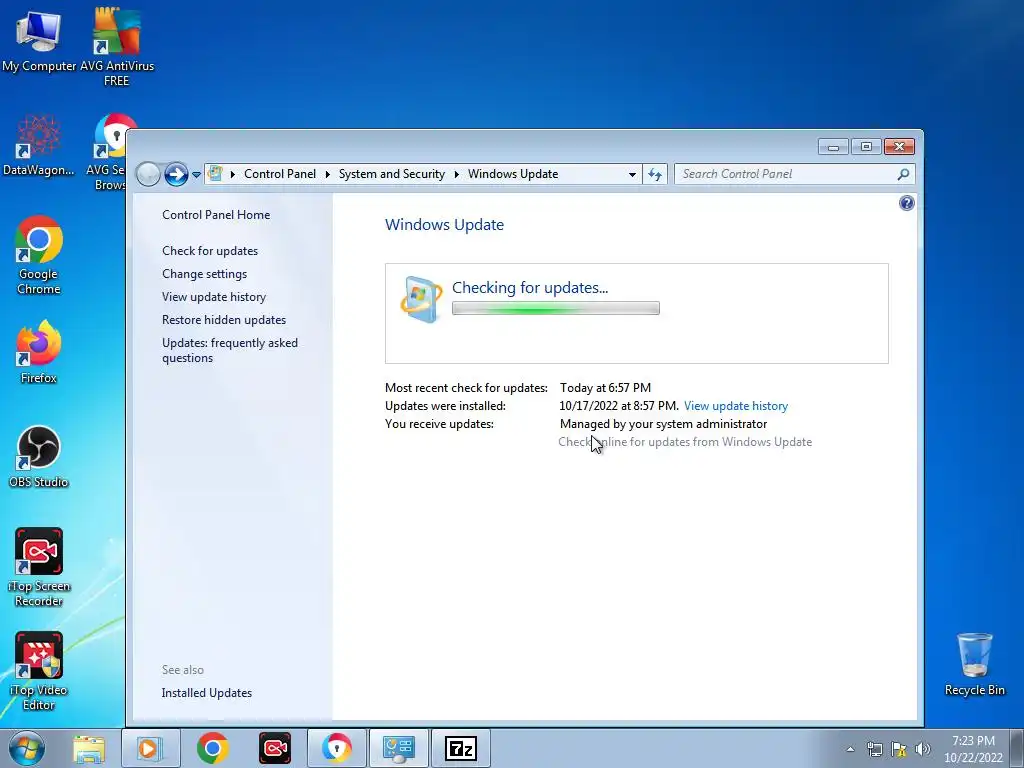Click the Show desktop button
Screen dimensions: 1024x768
click(1017, 748)
